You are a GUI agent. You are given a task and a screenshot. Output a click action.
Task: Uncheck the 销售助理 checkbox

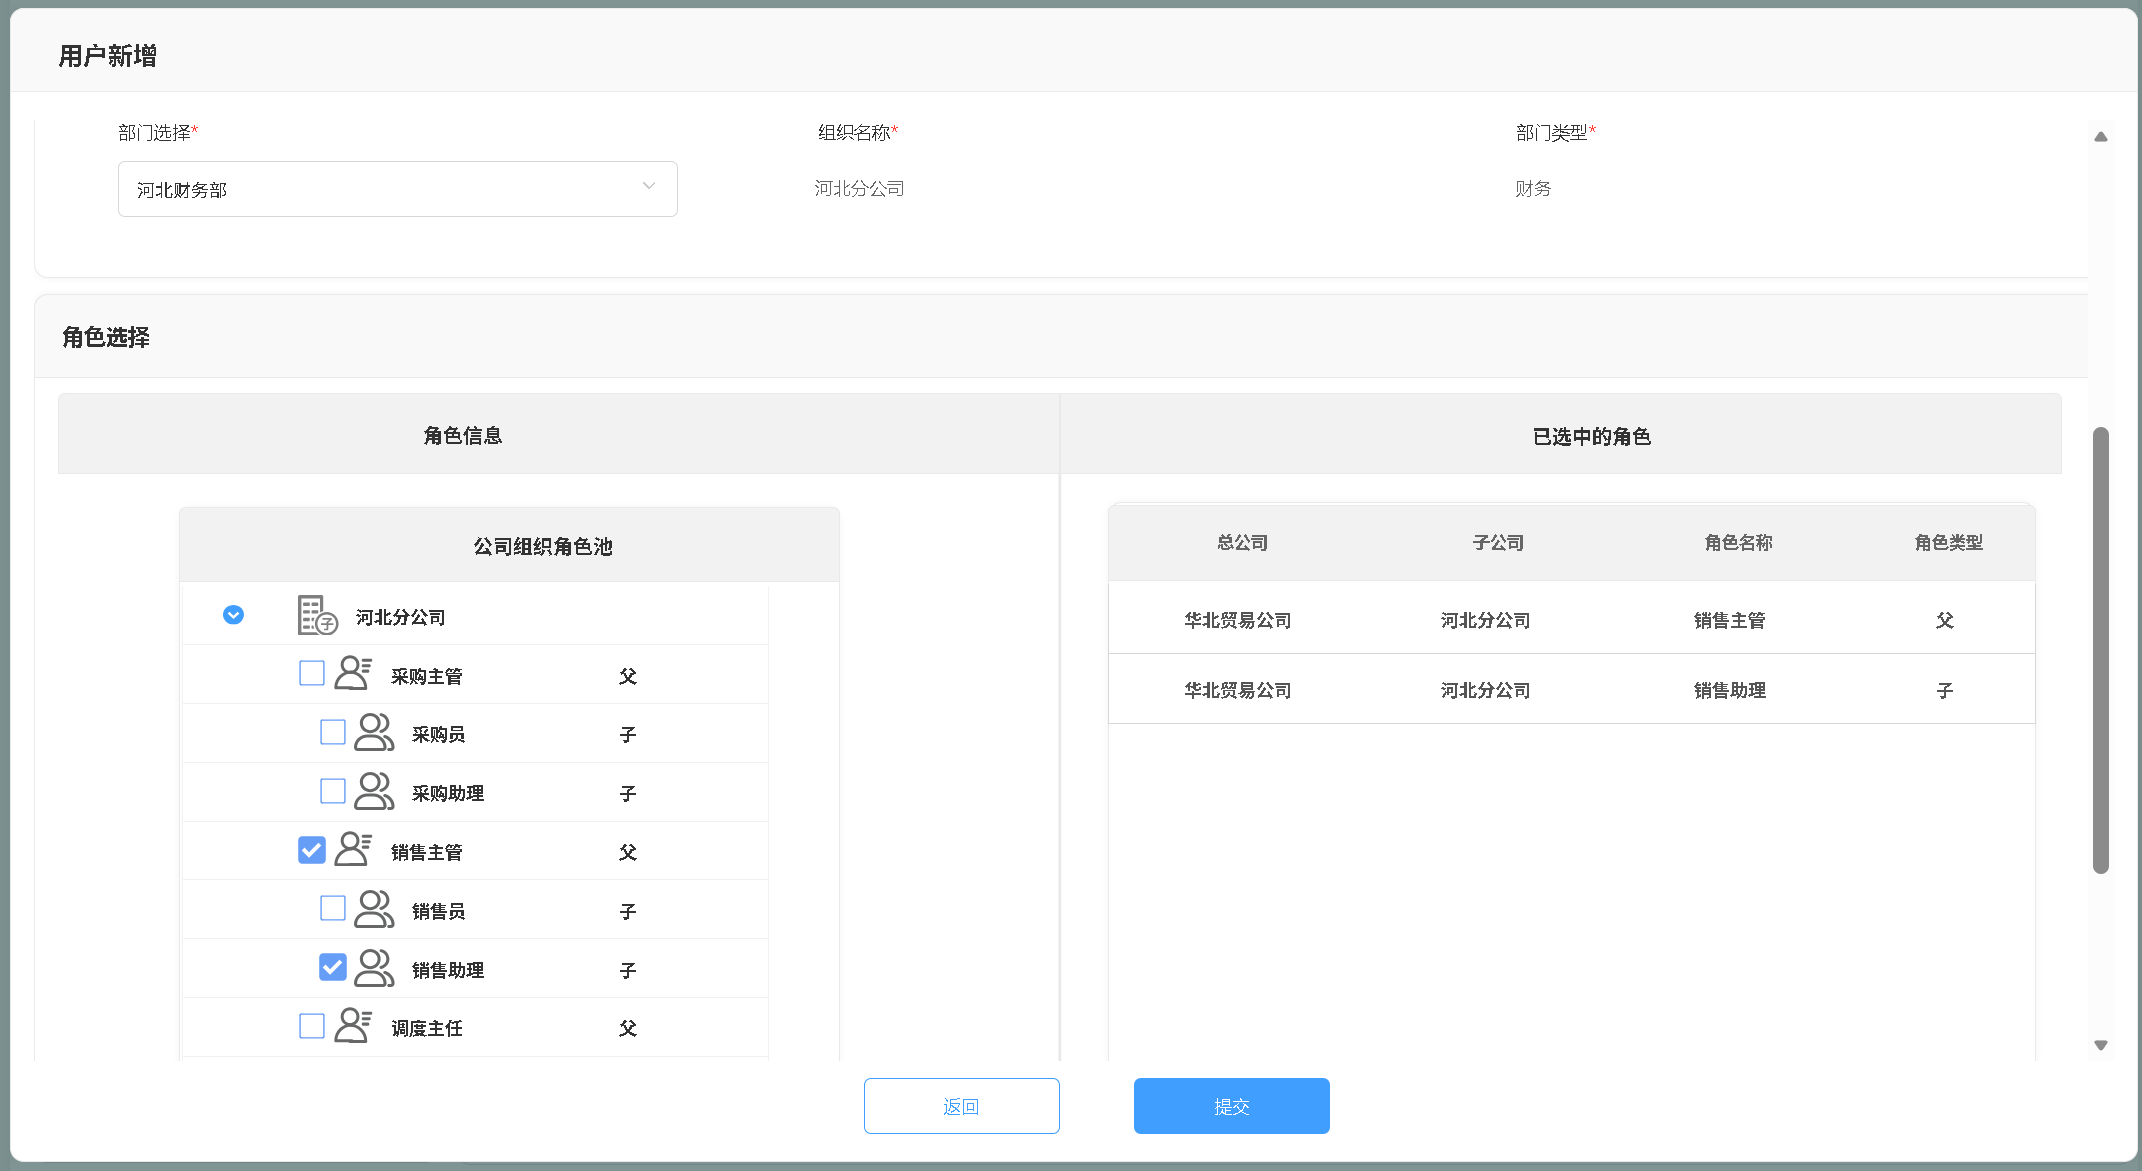click(333, 968)
